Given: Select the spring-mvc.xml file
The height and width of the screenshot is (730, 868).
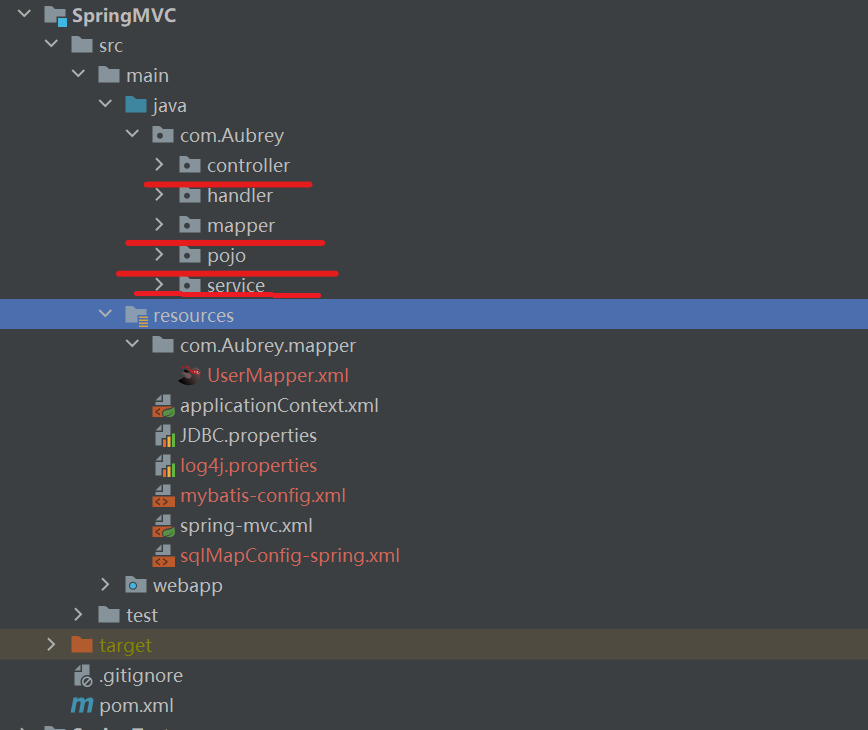Looking at the screenshot, I should [246, 525].
